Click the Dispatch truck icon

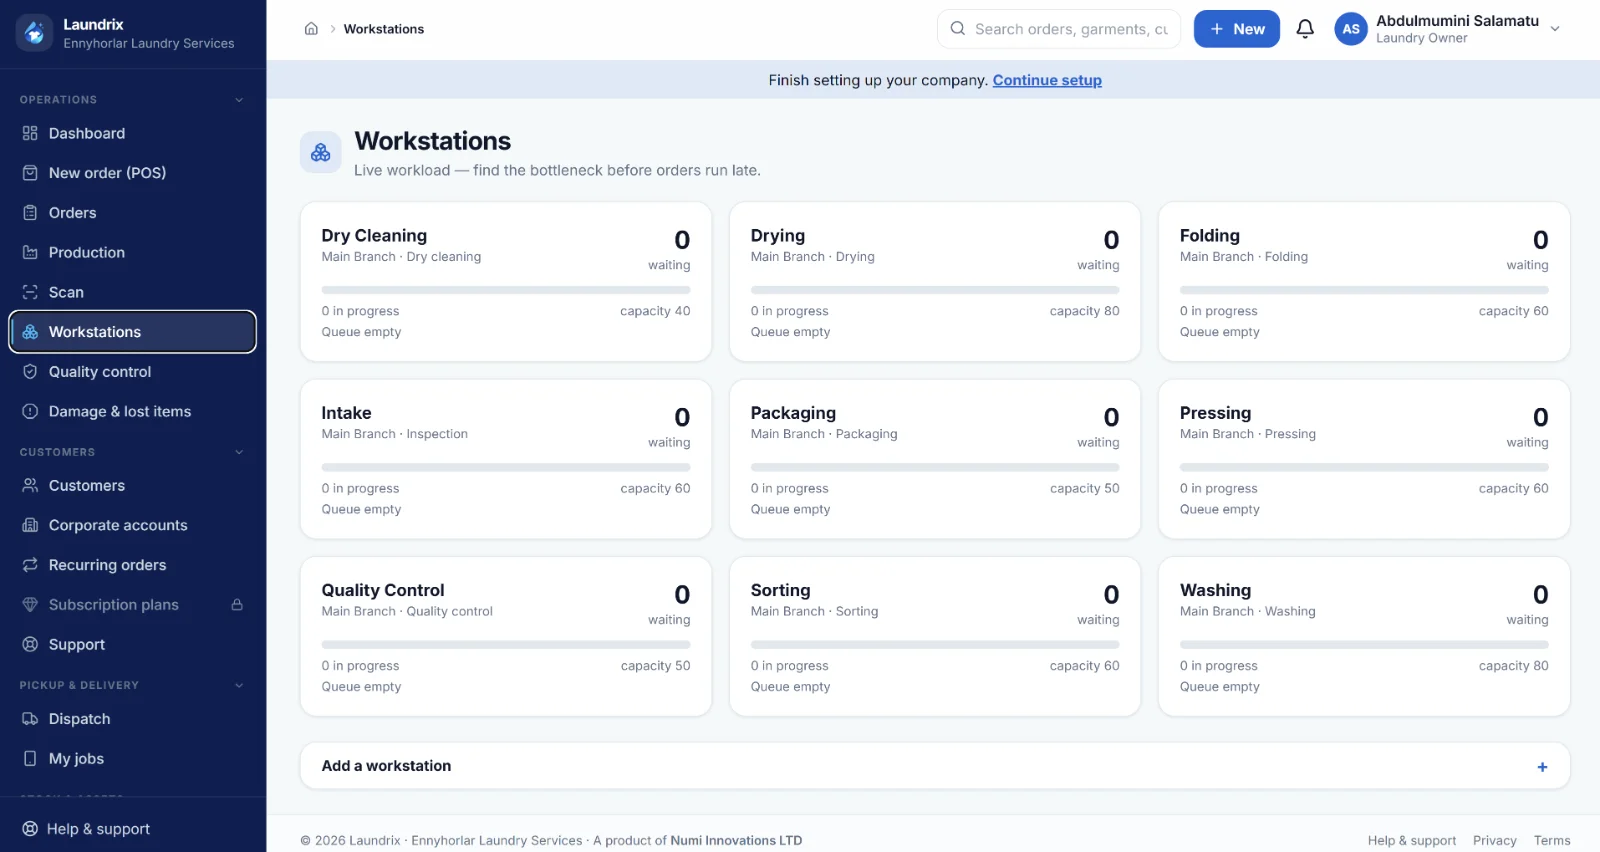click(30, 719)
